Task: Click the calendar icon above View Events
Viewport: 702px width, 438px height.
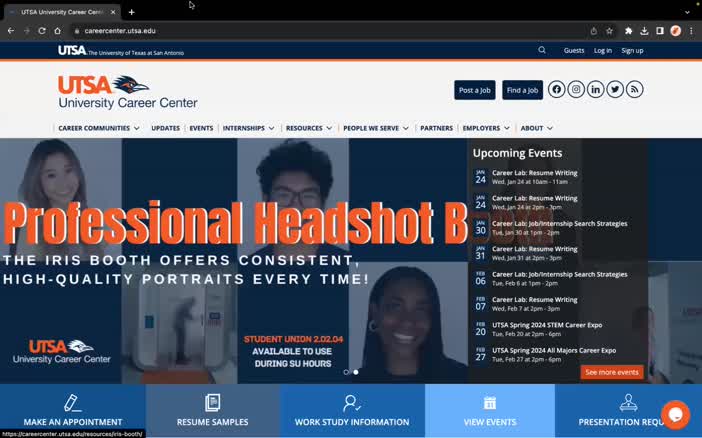Action: tap(490, 403)
